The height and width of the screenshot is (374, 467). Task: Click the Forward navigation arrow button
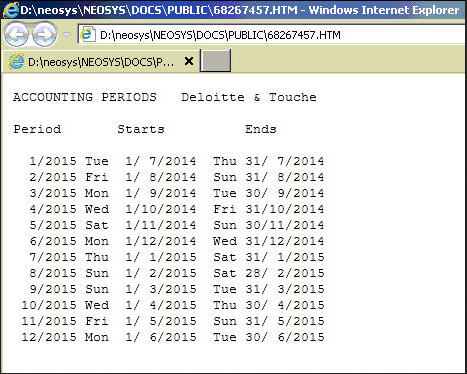pyautogui.click(x=44, y=34)
